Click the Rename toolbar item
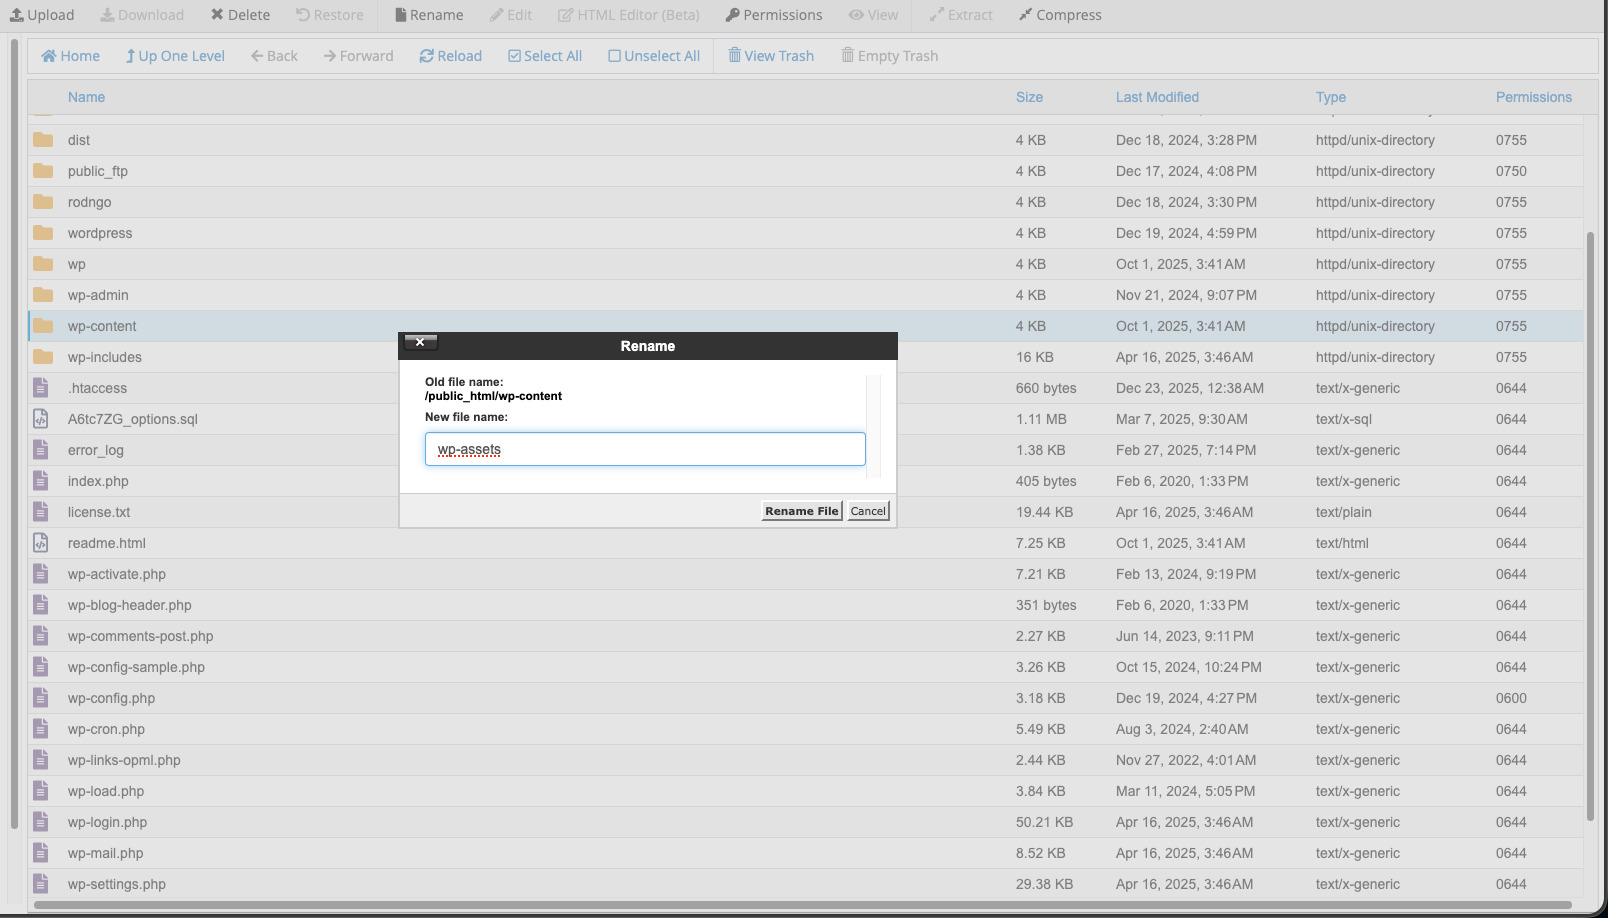 pyautogui.click(x=428, y=15)
